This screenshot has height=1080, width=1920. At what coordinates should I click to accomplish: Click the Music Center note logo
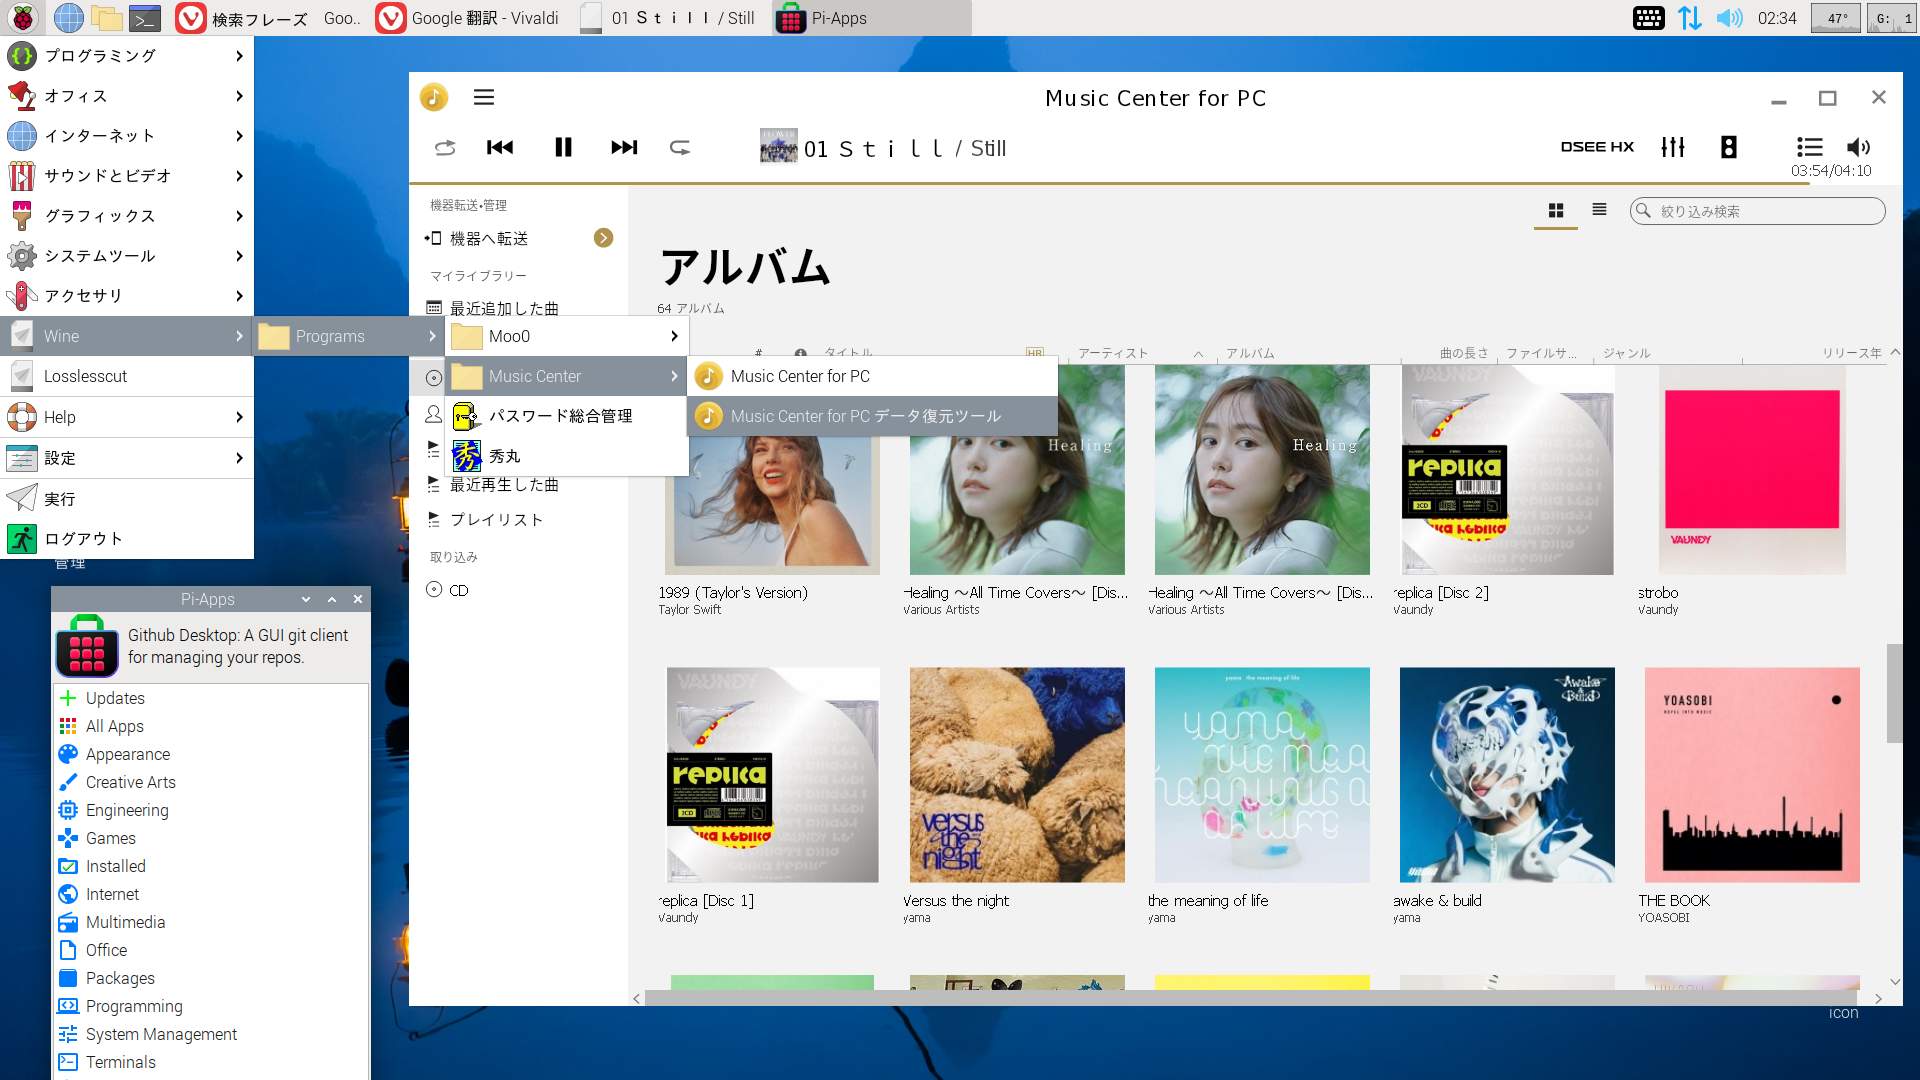coord(433,97)
